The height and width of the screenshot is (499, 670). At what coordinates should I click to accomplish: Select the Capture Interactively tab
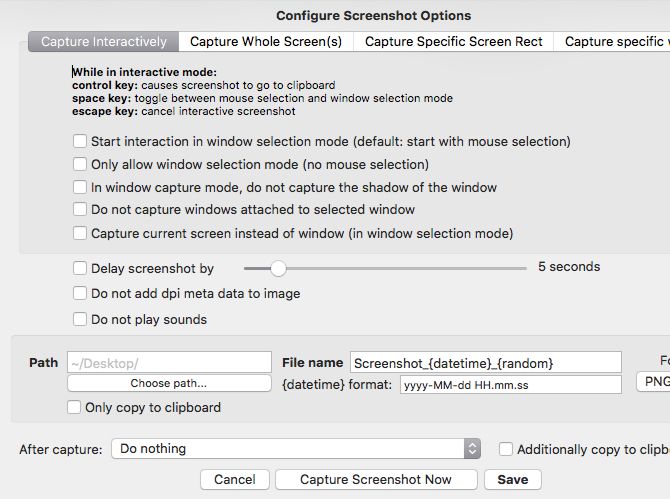pyautogui.click(x=104, y=41)
